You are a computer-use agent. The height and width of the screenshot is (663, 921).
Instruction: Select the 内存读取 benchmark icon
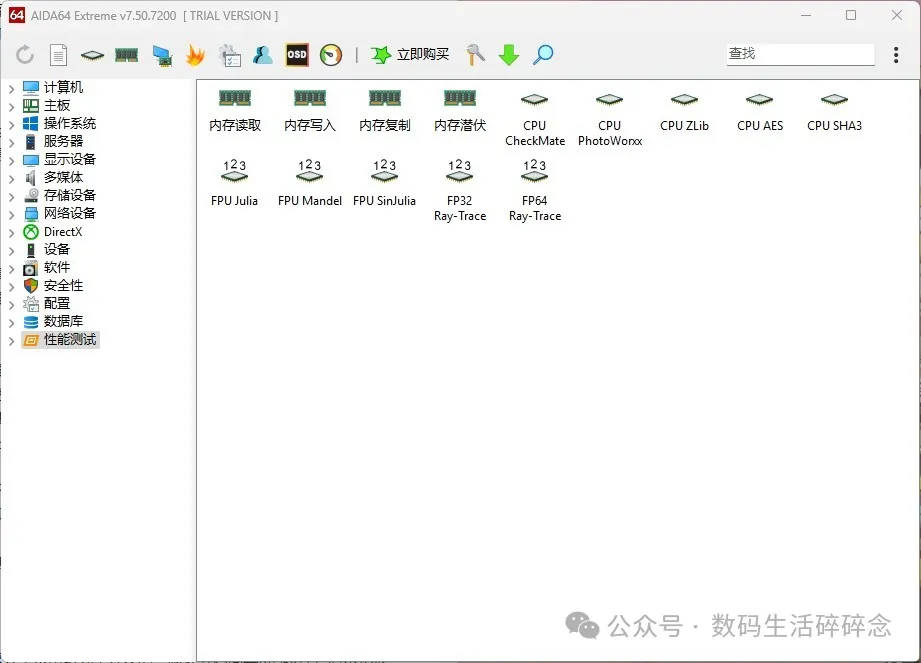tap(235, 111)
